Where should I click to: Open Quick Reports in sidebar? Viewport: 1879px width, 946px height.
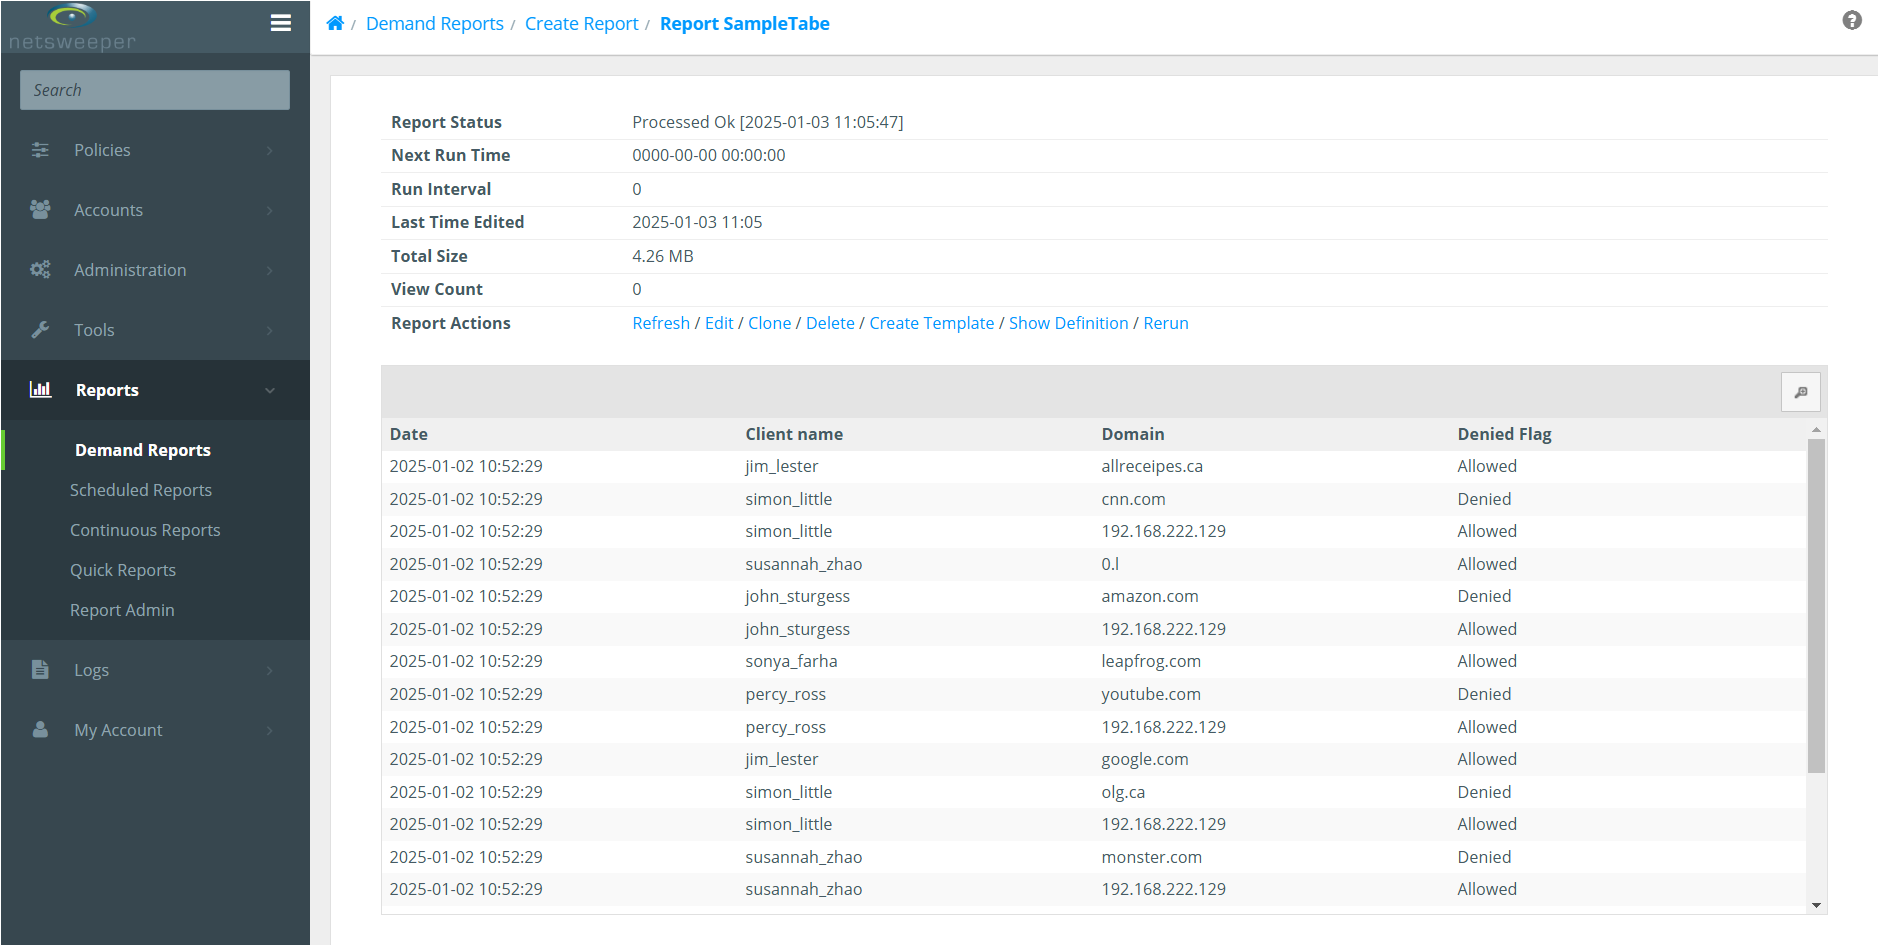pos(123,570)
